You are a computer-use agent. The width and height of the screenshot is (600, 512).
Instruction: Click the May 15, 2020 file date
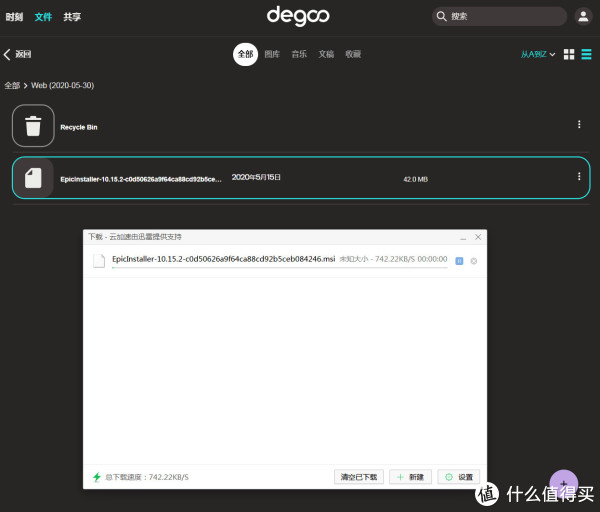click(x=256, y=177)
